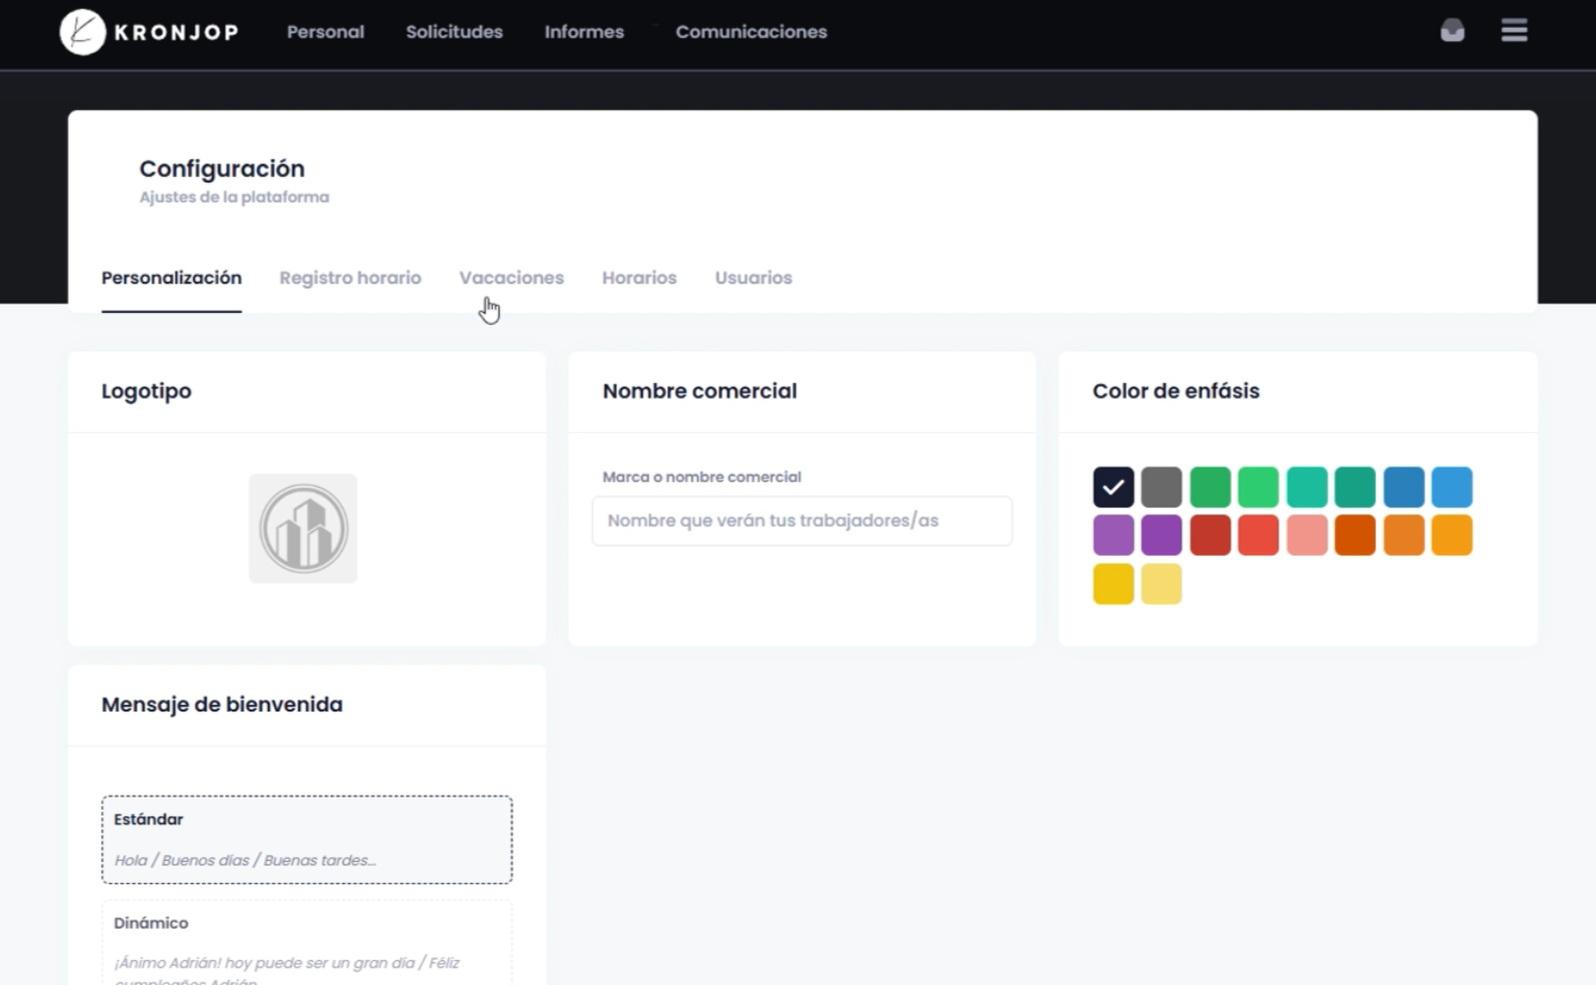Switch to the Registro horario tab
1596x985 pixels.
pyautogui.click(x=350, y=278)
